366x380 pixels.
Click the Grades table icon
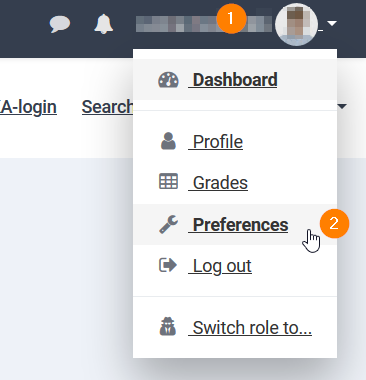pos(168,182)
